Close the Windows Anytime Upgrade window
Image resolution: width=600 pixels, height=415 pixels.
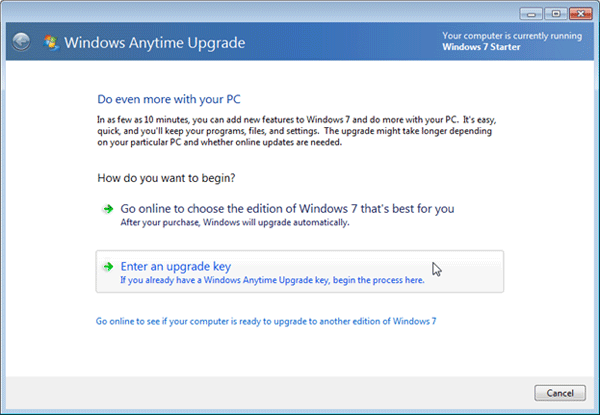click(x=580, y=14)
